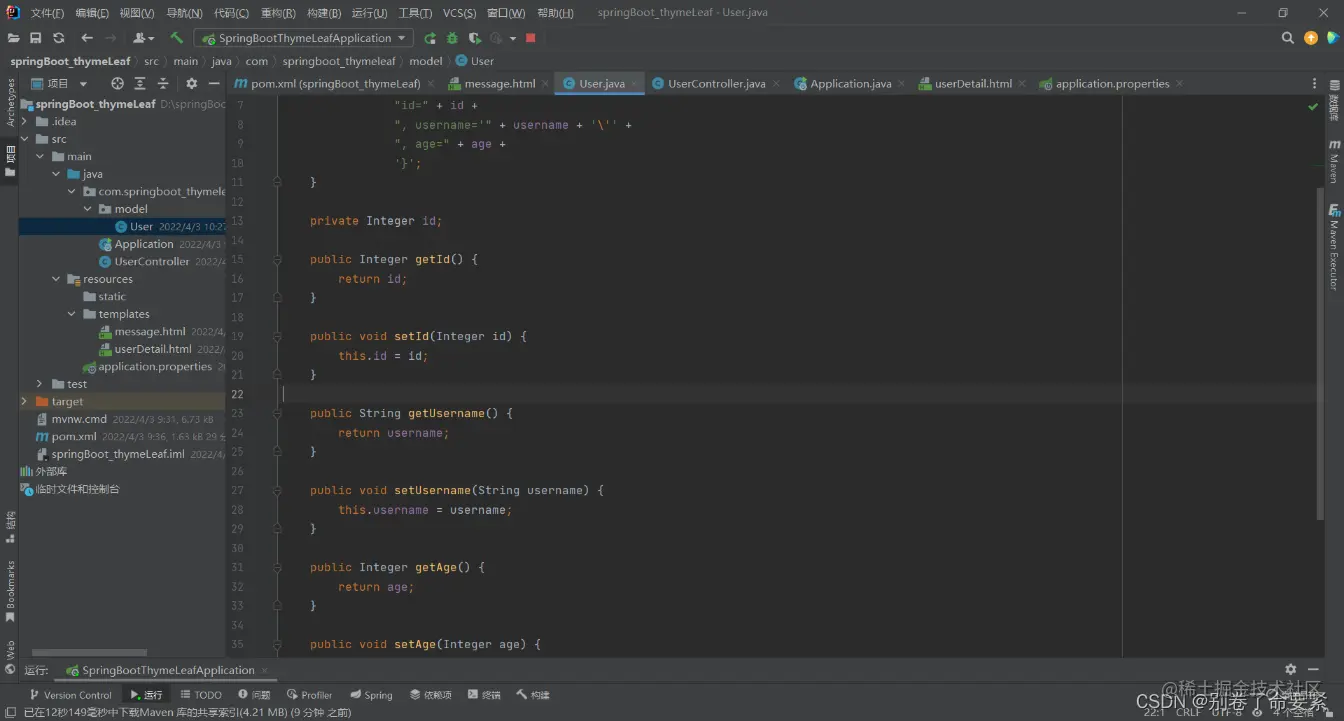This screenshot has height=721, width=1344.
Task: Open Project panel settings gear
Action: [x=192, y=84]
